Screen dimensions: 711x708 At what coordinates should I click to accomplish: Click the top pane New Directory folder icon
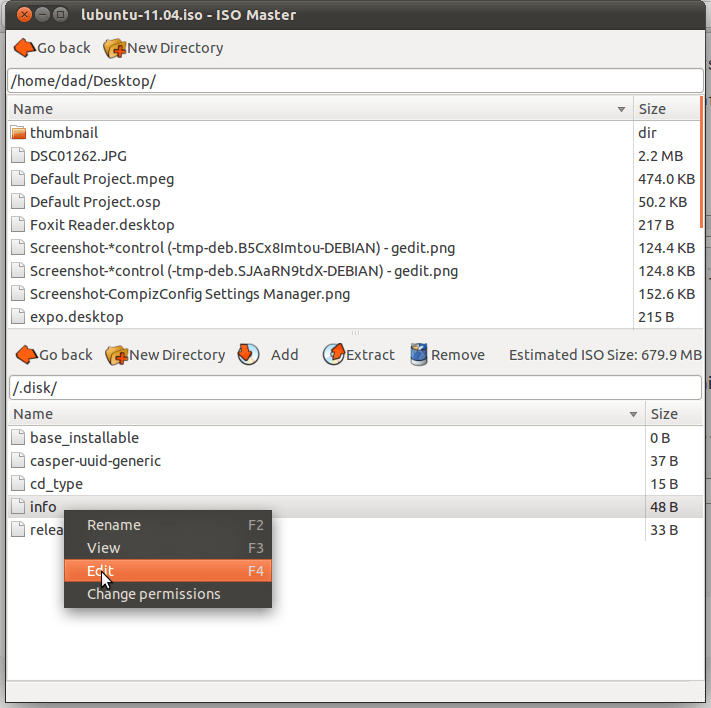(115, 48)
